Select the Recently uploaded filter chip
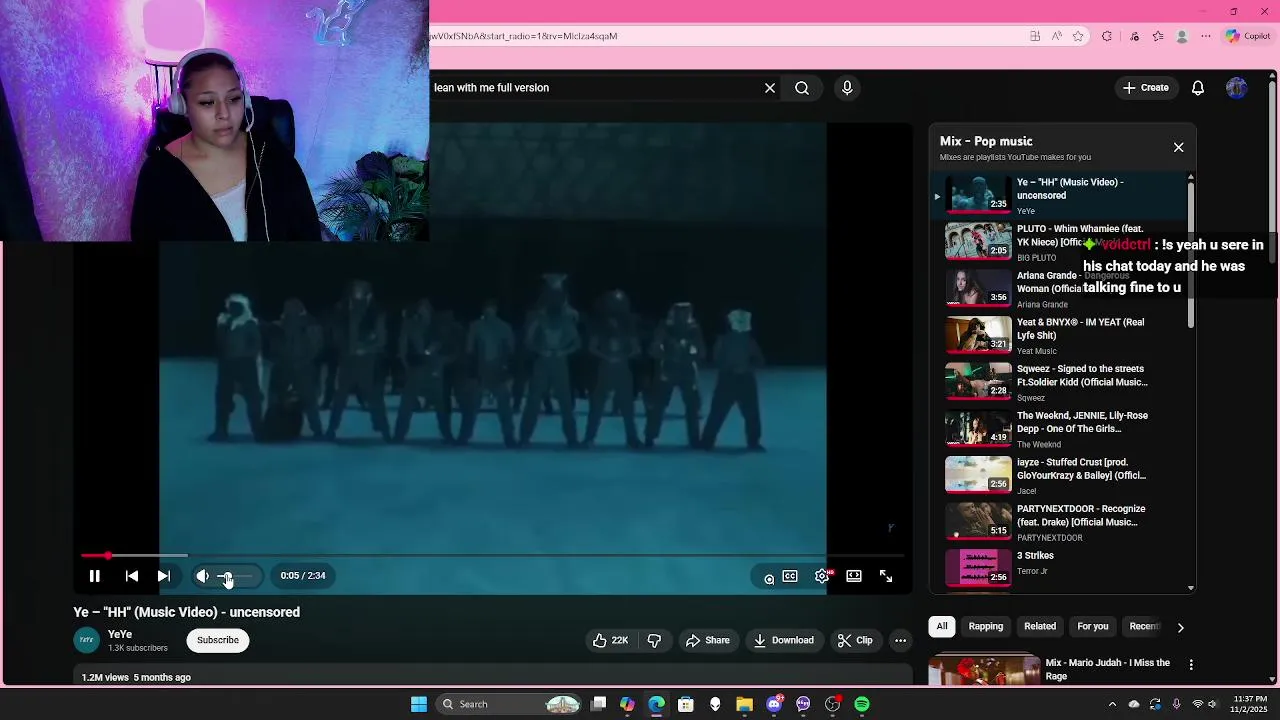1280x720 pixels. coord(1144,626)
